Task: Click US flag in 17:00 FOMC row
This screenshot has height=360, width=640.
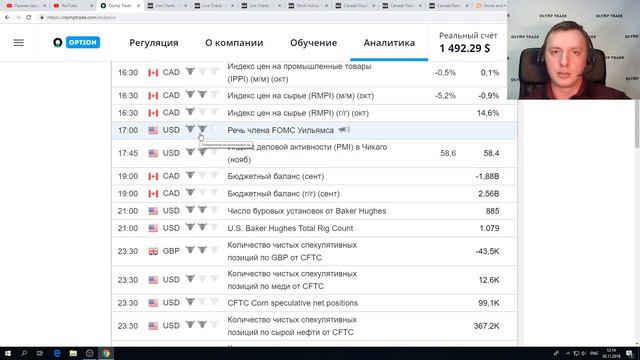Action: pyautogui.click(x=153, y=130)
